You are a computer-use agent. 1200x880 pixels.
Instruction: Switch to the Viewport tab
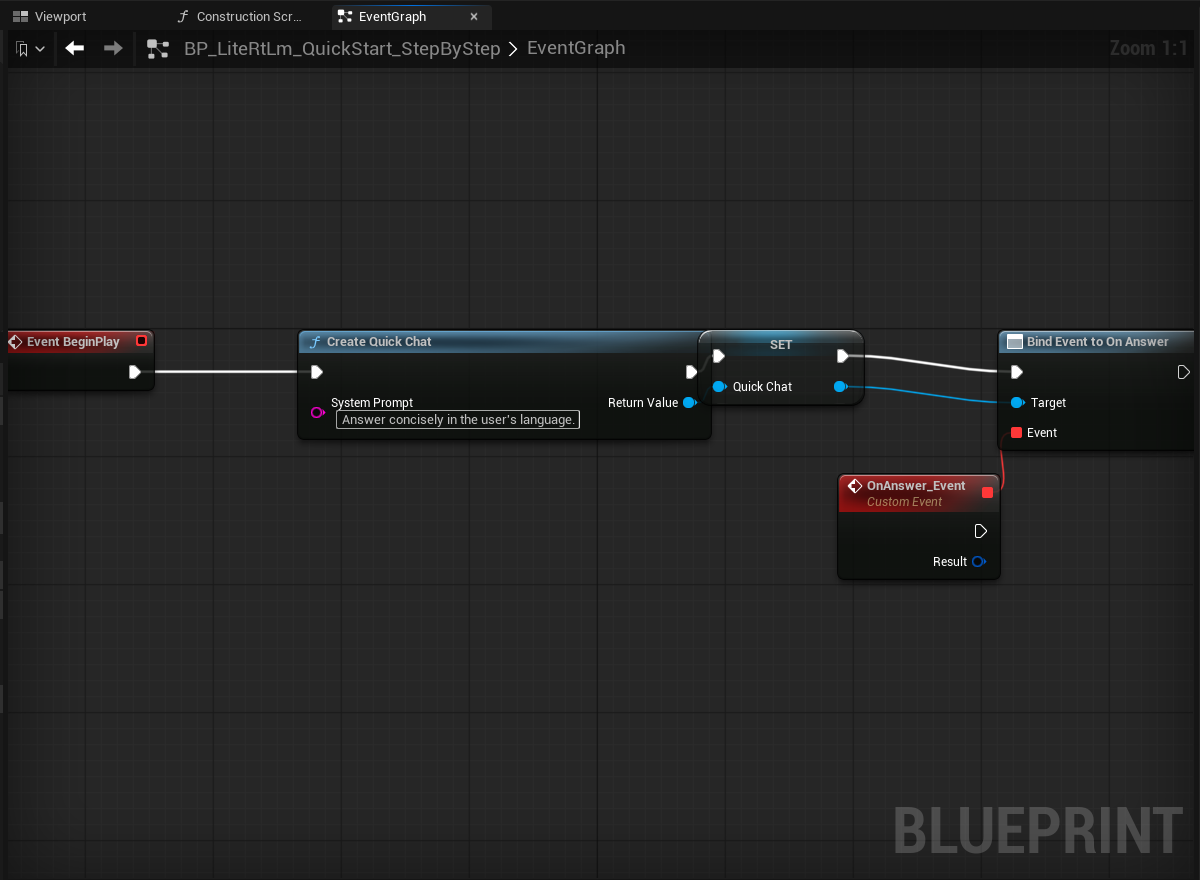[50, 16]
